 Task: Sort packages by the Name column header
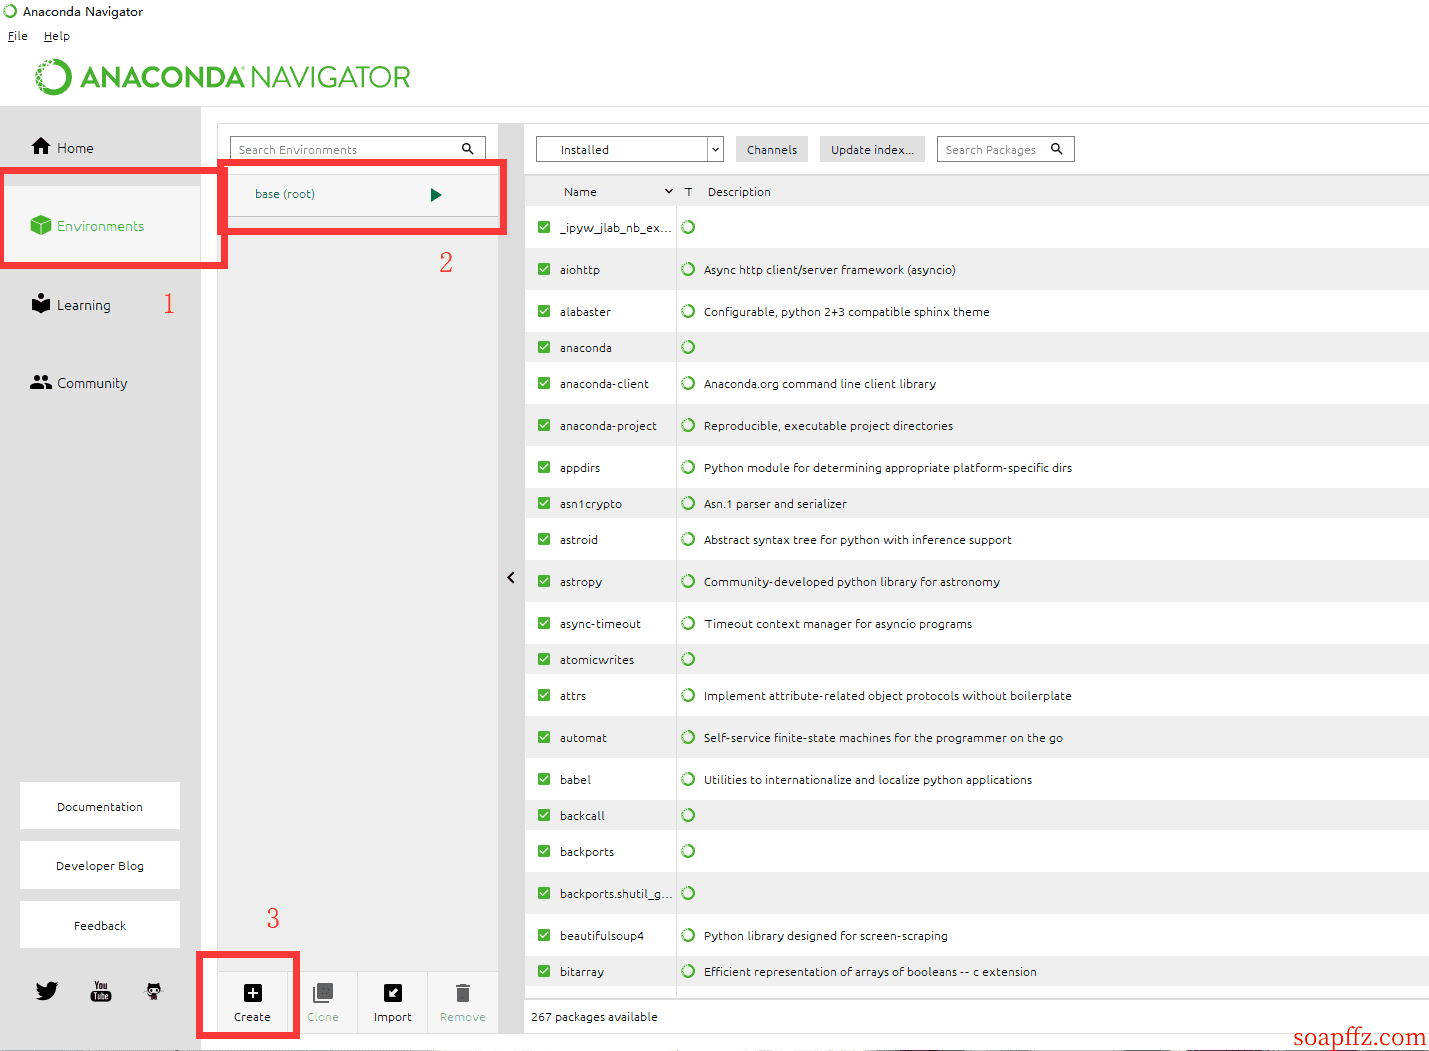tap(580, 192)
